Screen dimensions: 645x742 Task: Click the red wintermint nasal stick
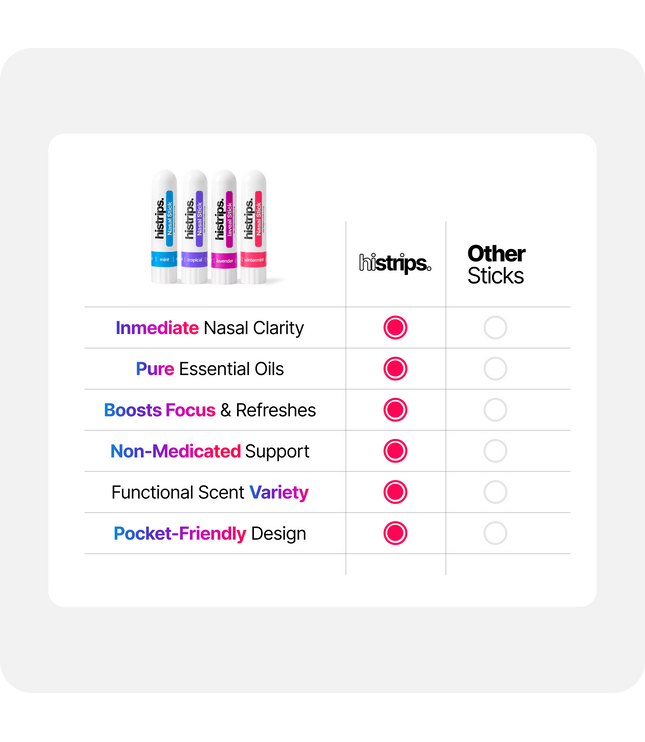[254, 227]
